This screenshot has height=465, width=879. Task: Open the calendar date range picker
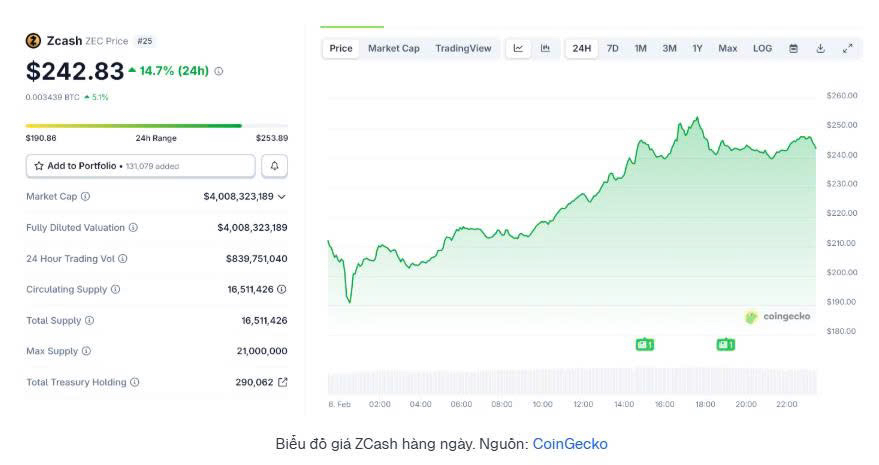coord(793,49)
